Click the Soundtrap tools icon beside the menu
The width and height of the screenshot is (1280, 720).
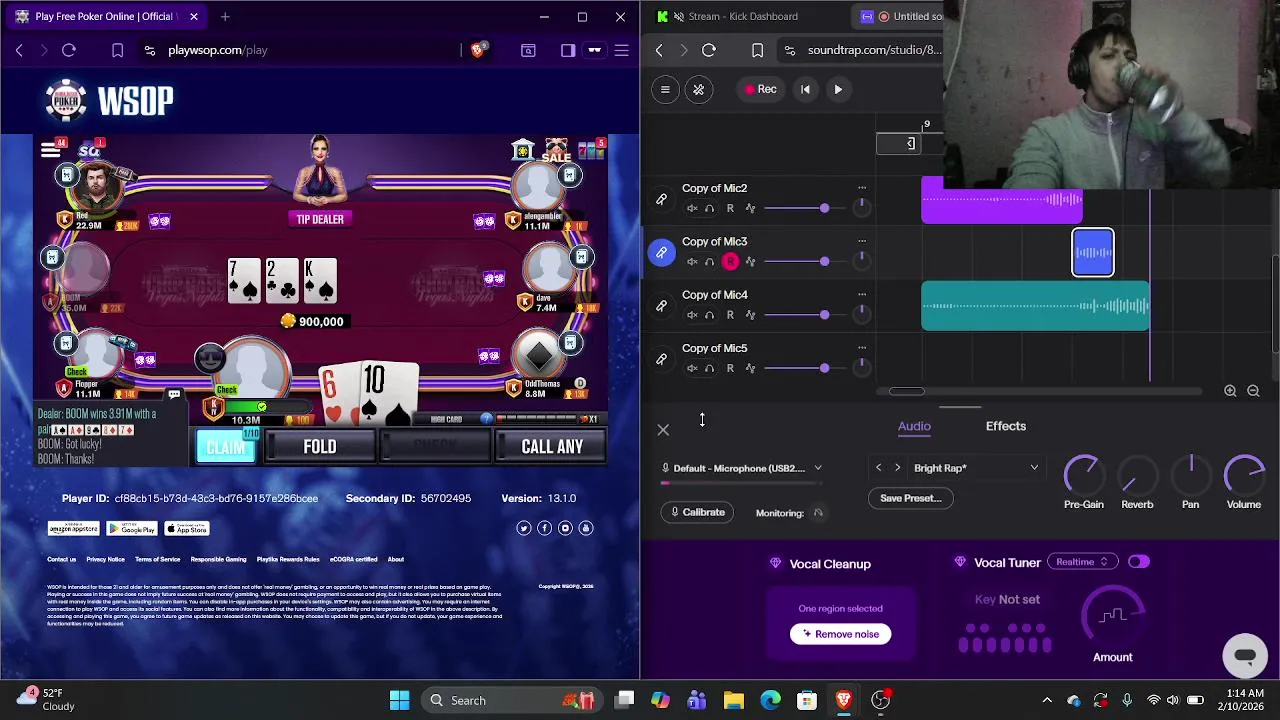click(699, 90)
